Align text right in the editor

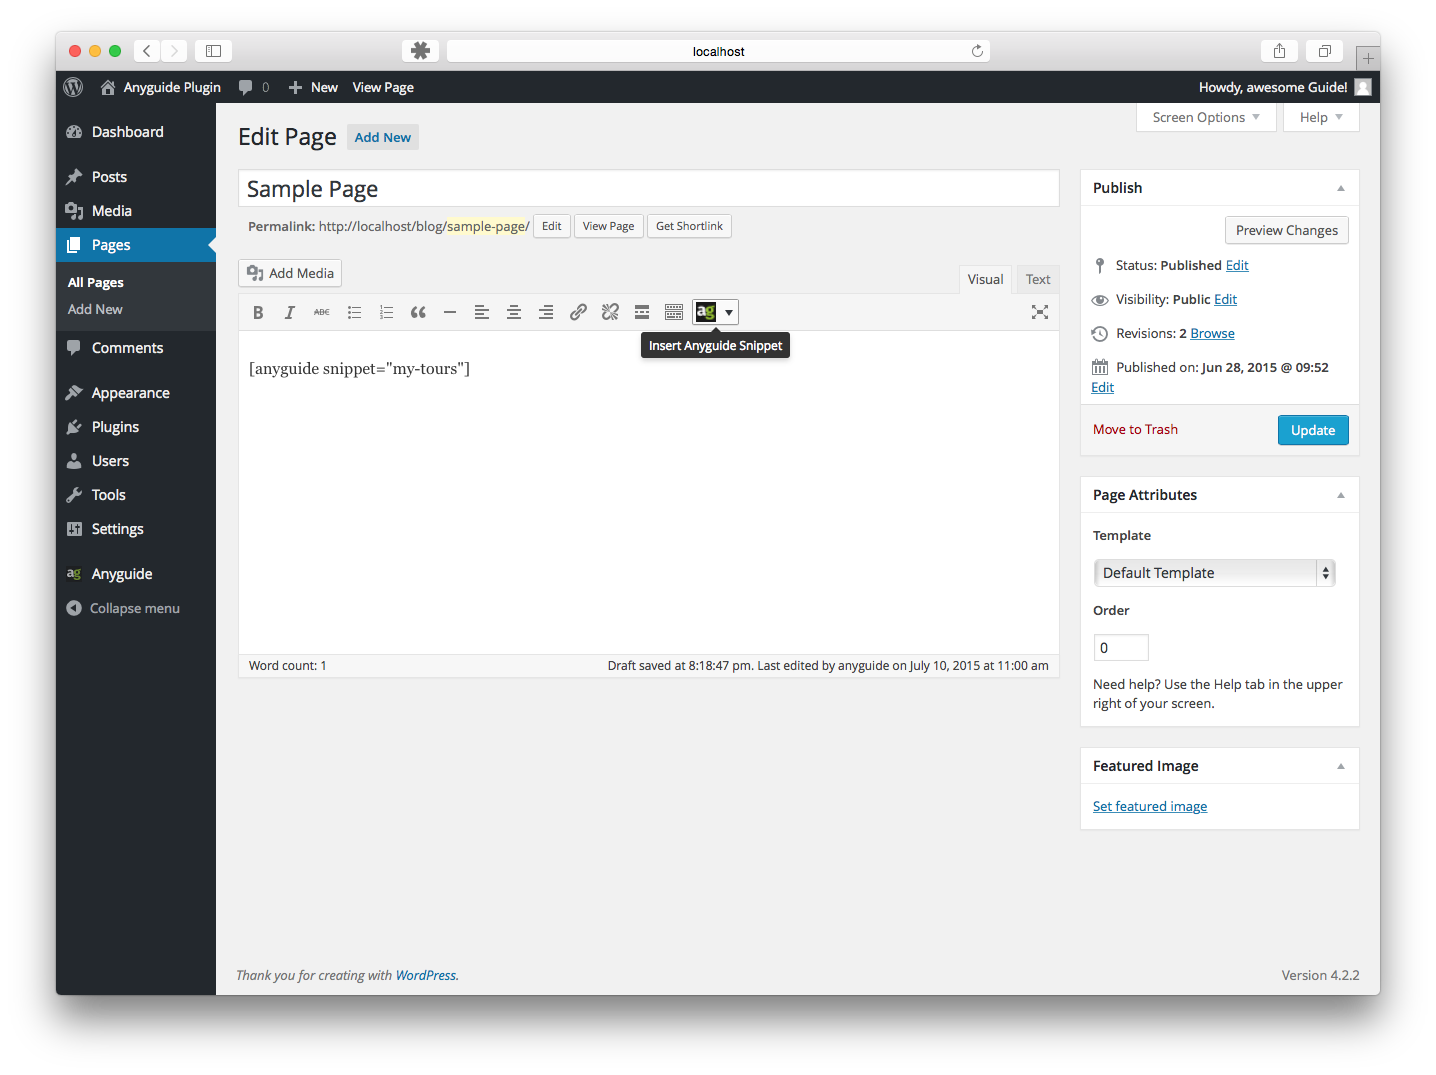click(x=546, y=312)
